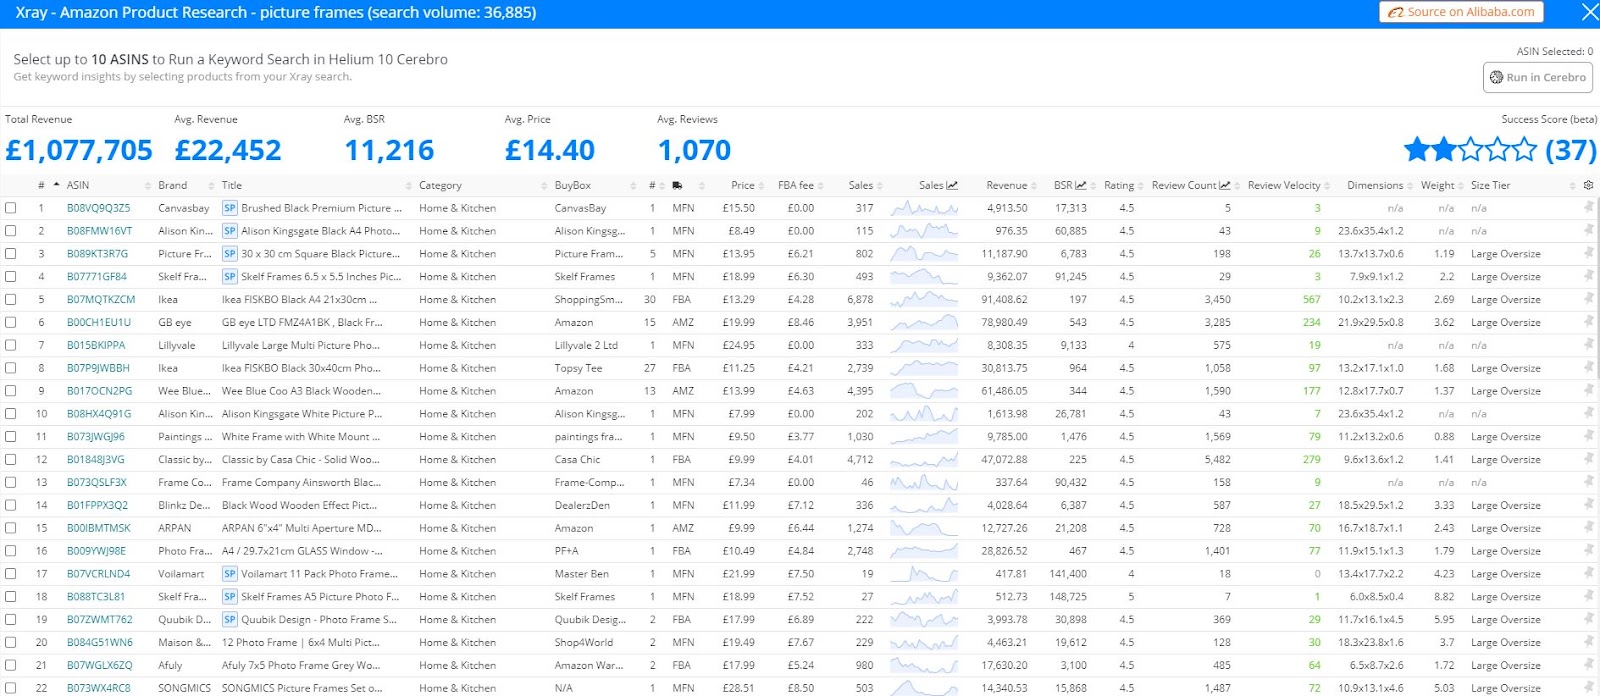
Task: Check the box for ASIN B08HX4Q91G
Action: point(10,414)
